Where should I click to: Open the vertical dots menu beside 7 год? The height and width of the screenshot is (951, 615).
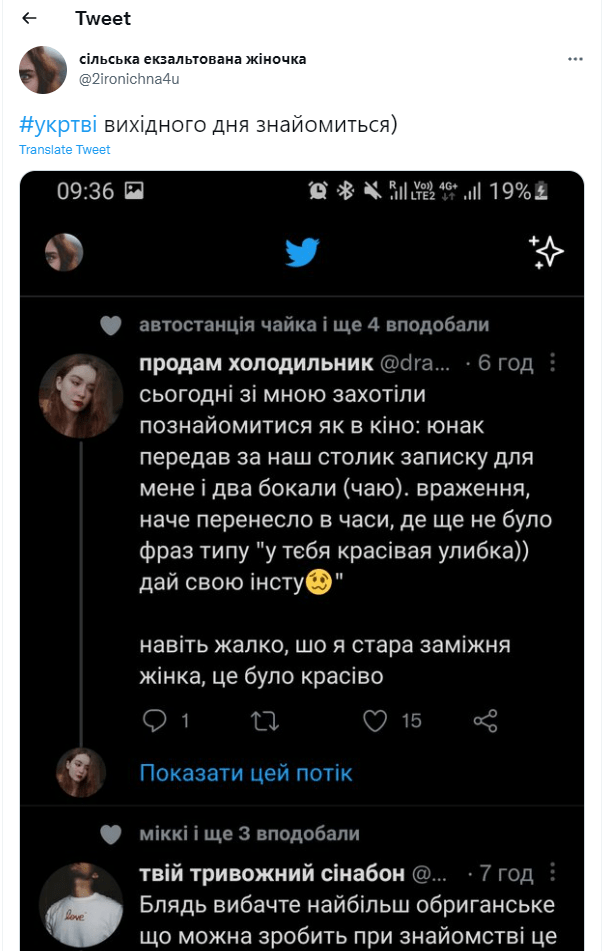554,873
